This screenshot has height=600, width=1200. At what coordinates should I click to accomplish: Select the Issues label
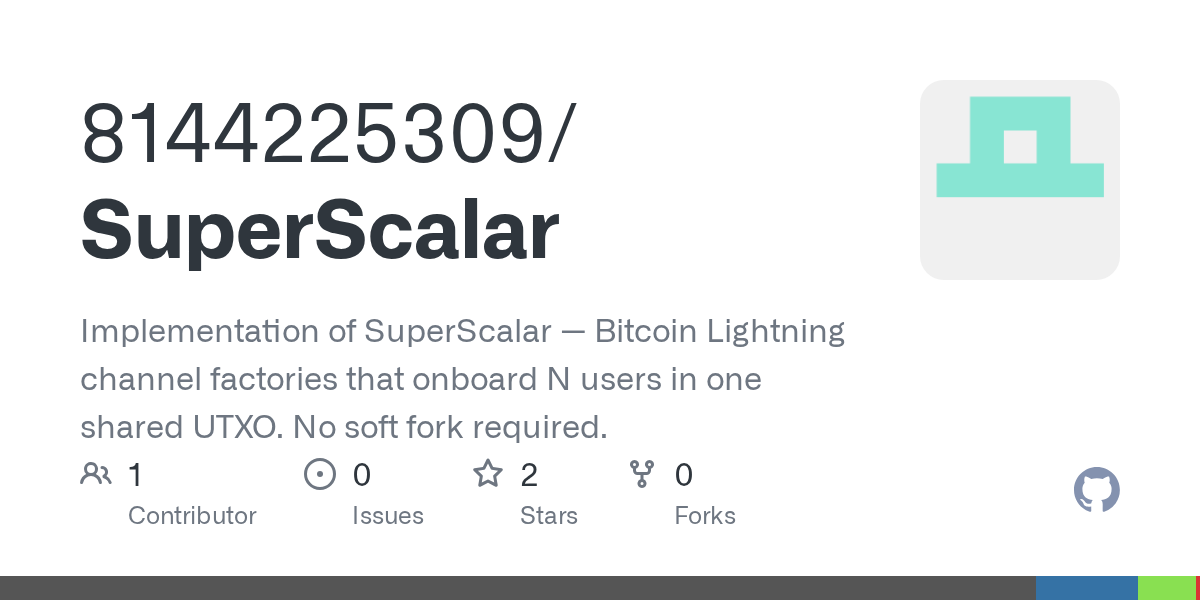pyautogui.click(x=388, y=516)
